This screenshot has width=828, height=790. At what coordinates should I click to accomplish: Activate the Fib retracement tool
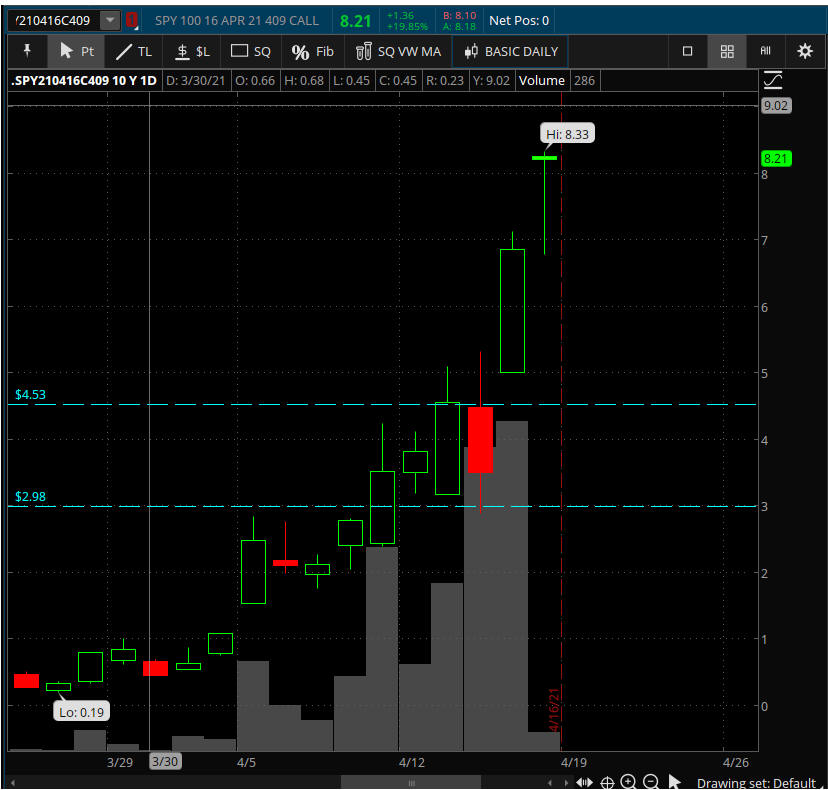click(x=312, y=51)
